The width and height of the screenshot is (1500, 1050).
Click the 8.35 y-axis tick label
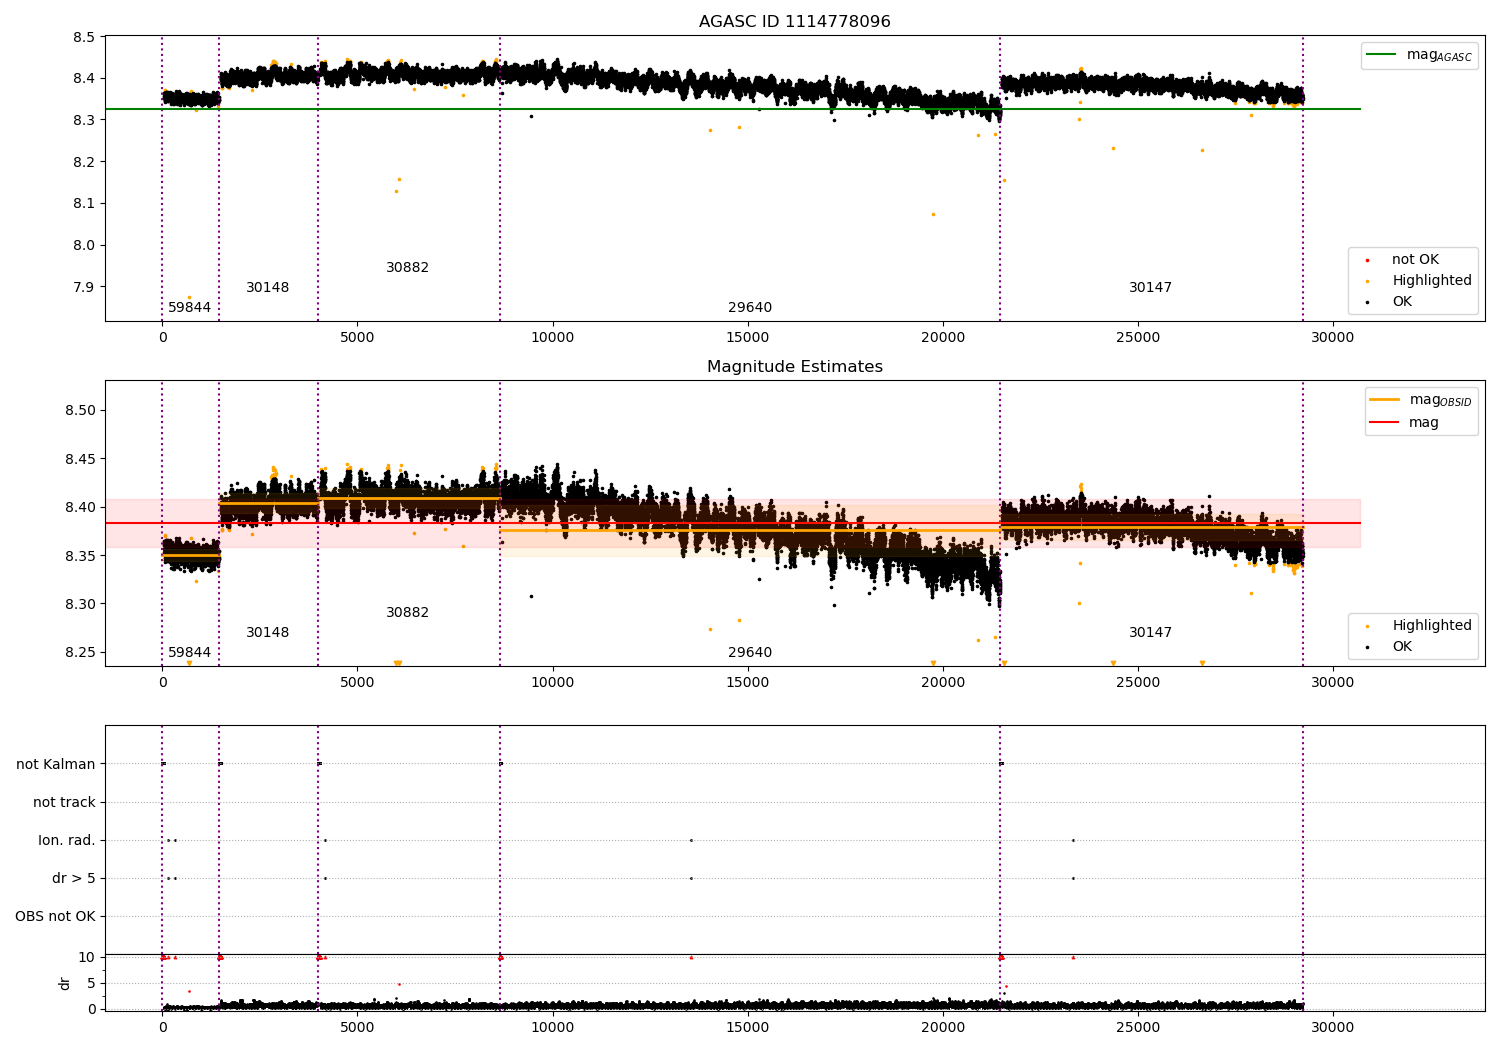click(x=80, y=556)
